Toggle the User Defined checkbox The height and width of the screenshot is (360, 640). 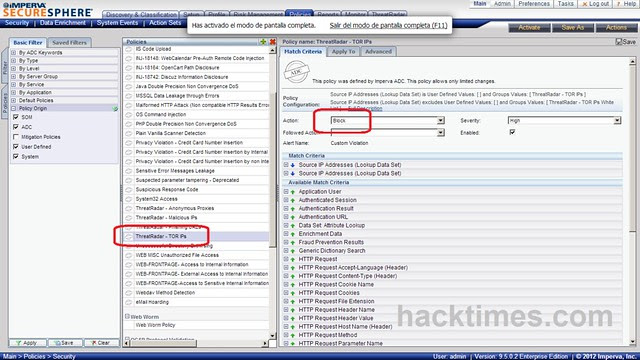tap(16, 147)
